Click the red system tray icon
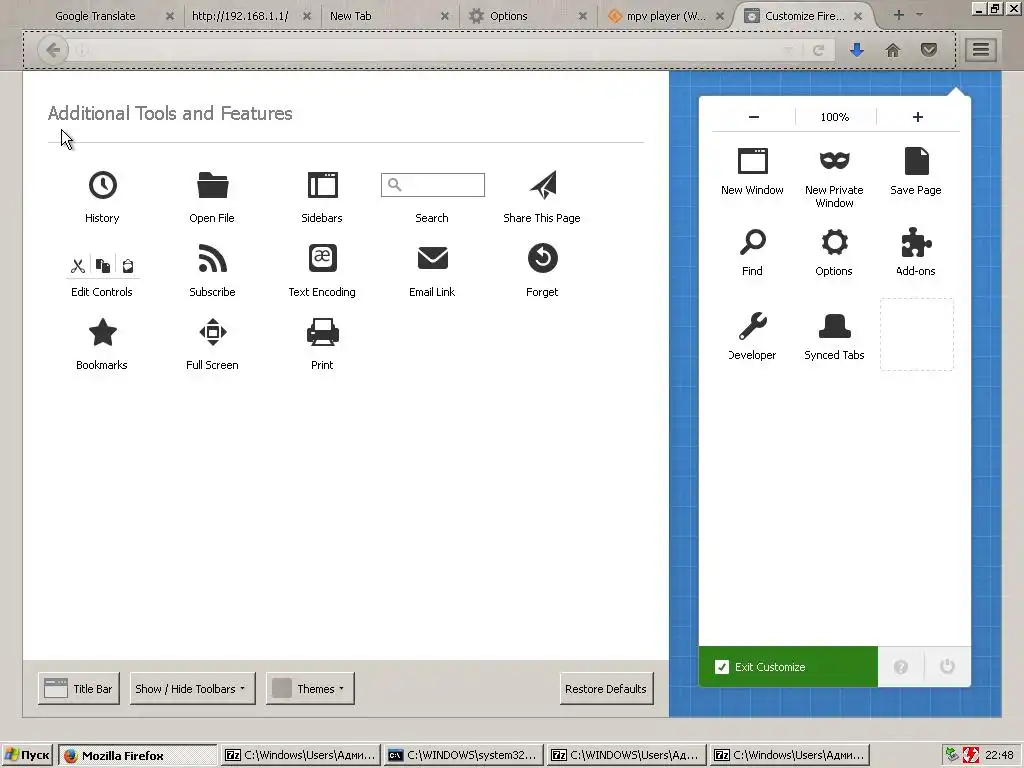 coord(970,755)
